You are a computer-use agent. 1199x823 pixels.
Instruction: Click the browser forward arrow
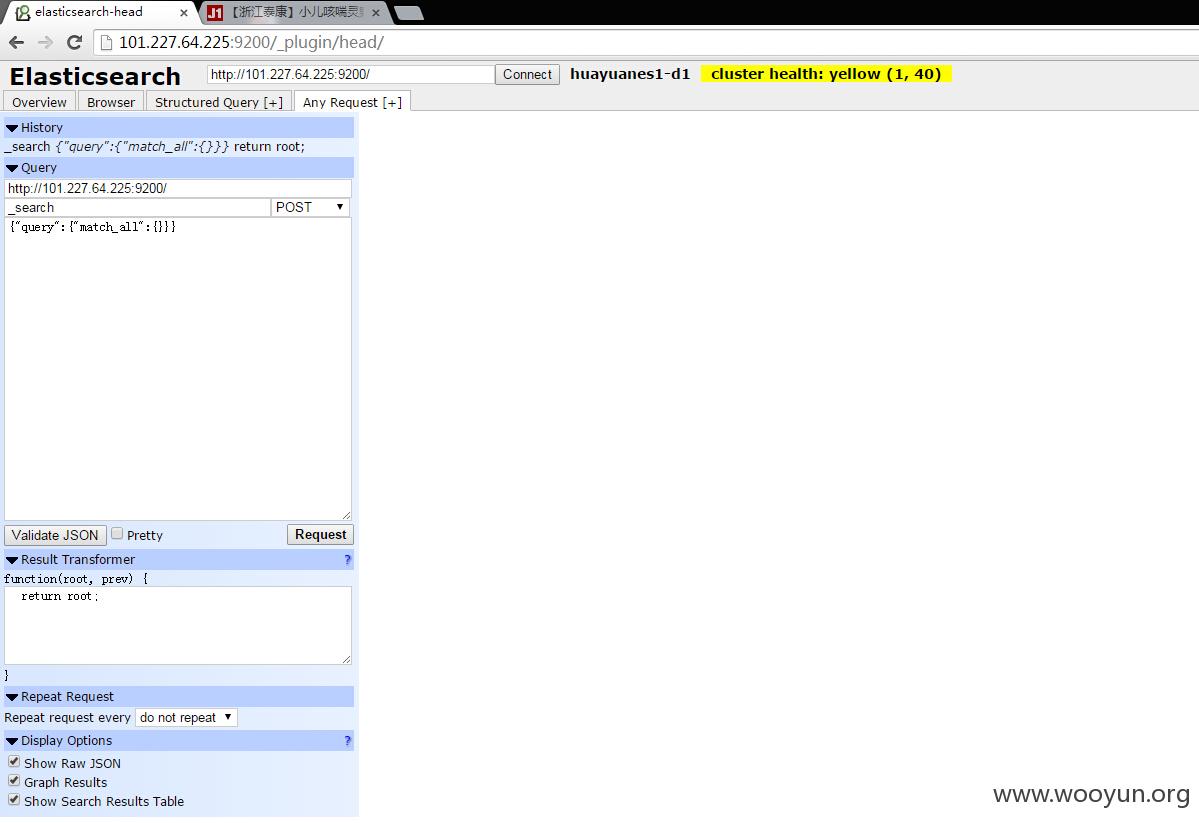[45, 43]
